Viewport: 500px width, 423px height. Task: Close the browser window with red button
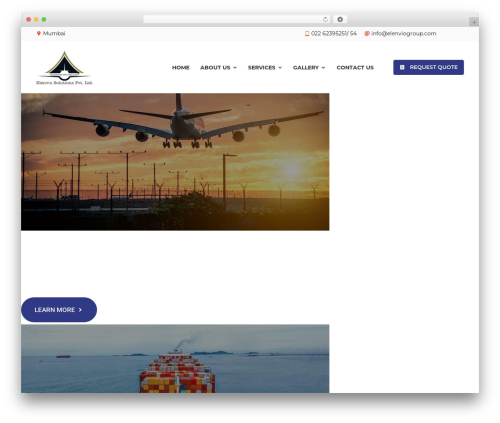[x=29, y=19]
